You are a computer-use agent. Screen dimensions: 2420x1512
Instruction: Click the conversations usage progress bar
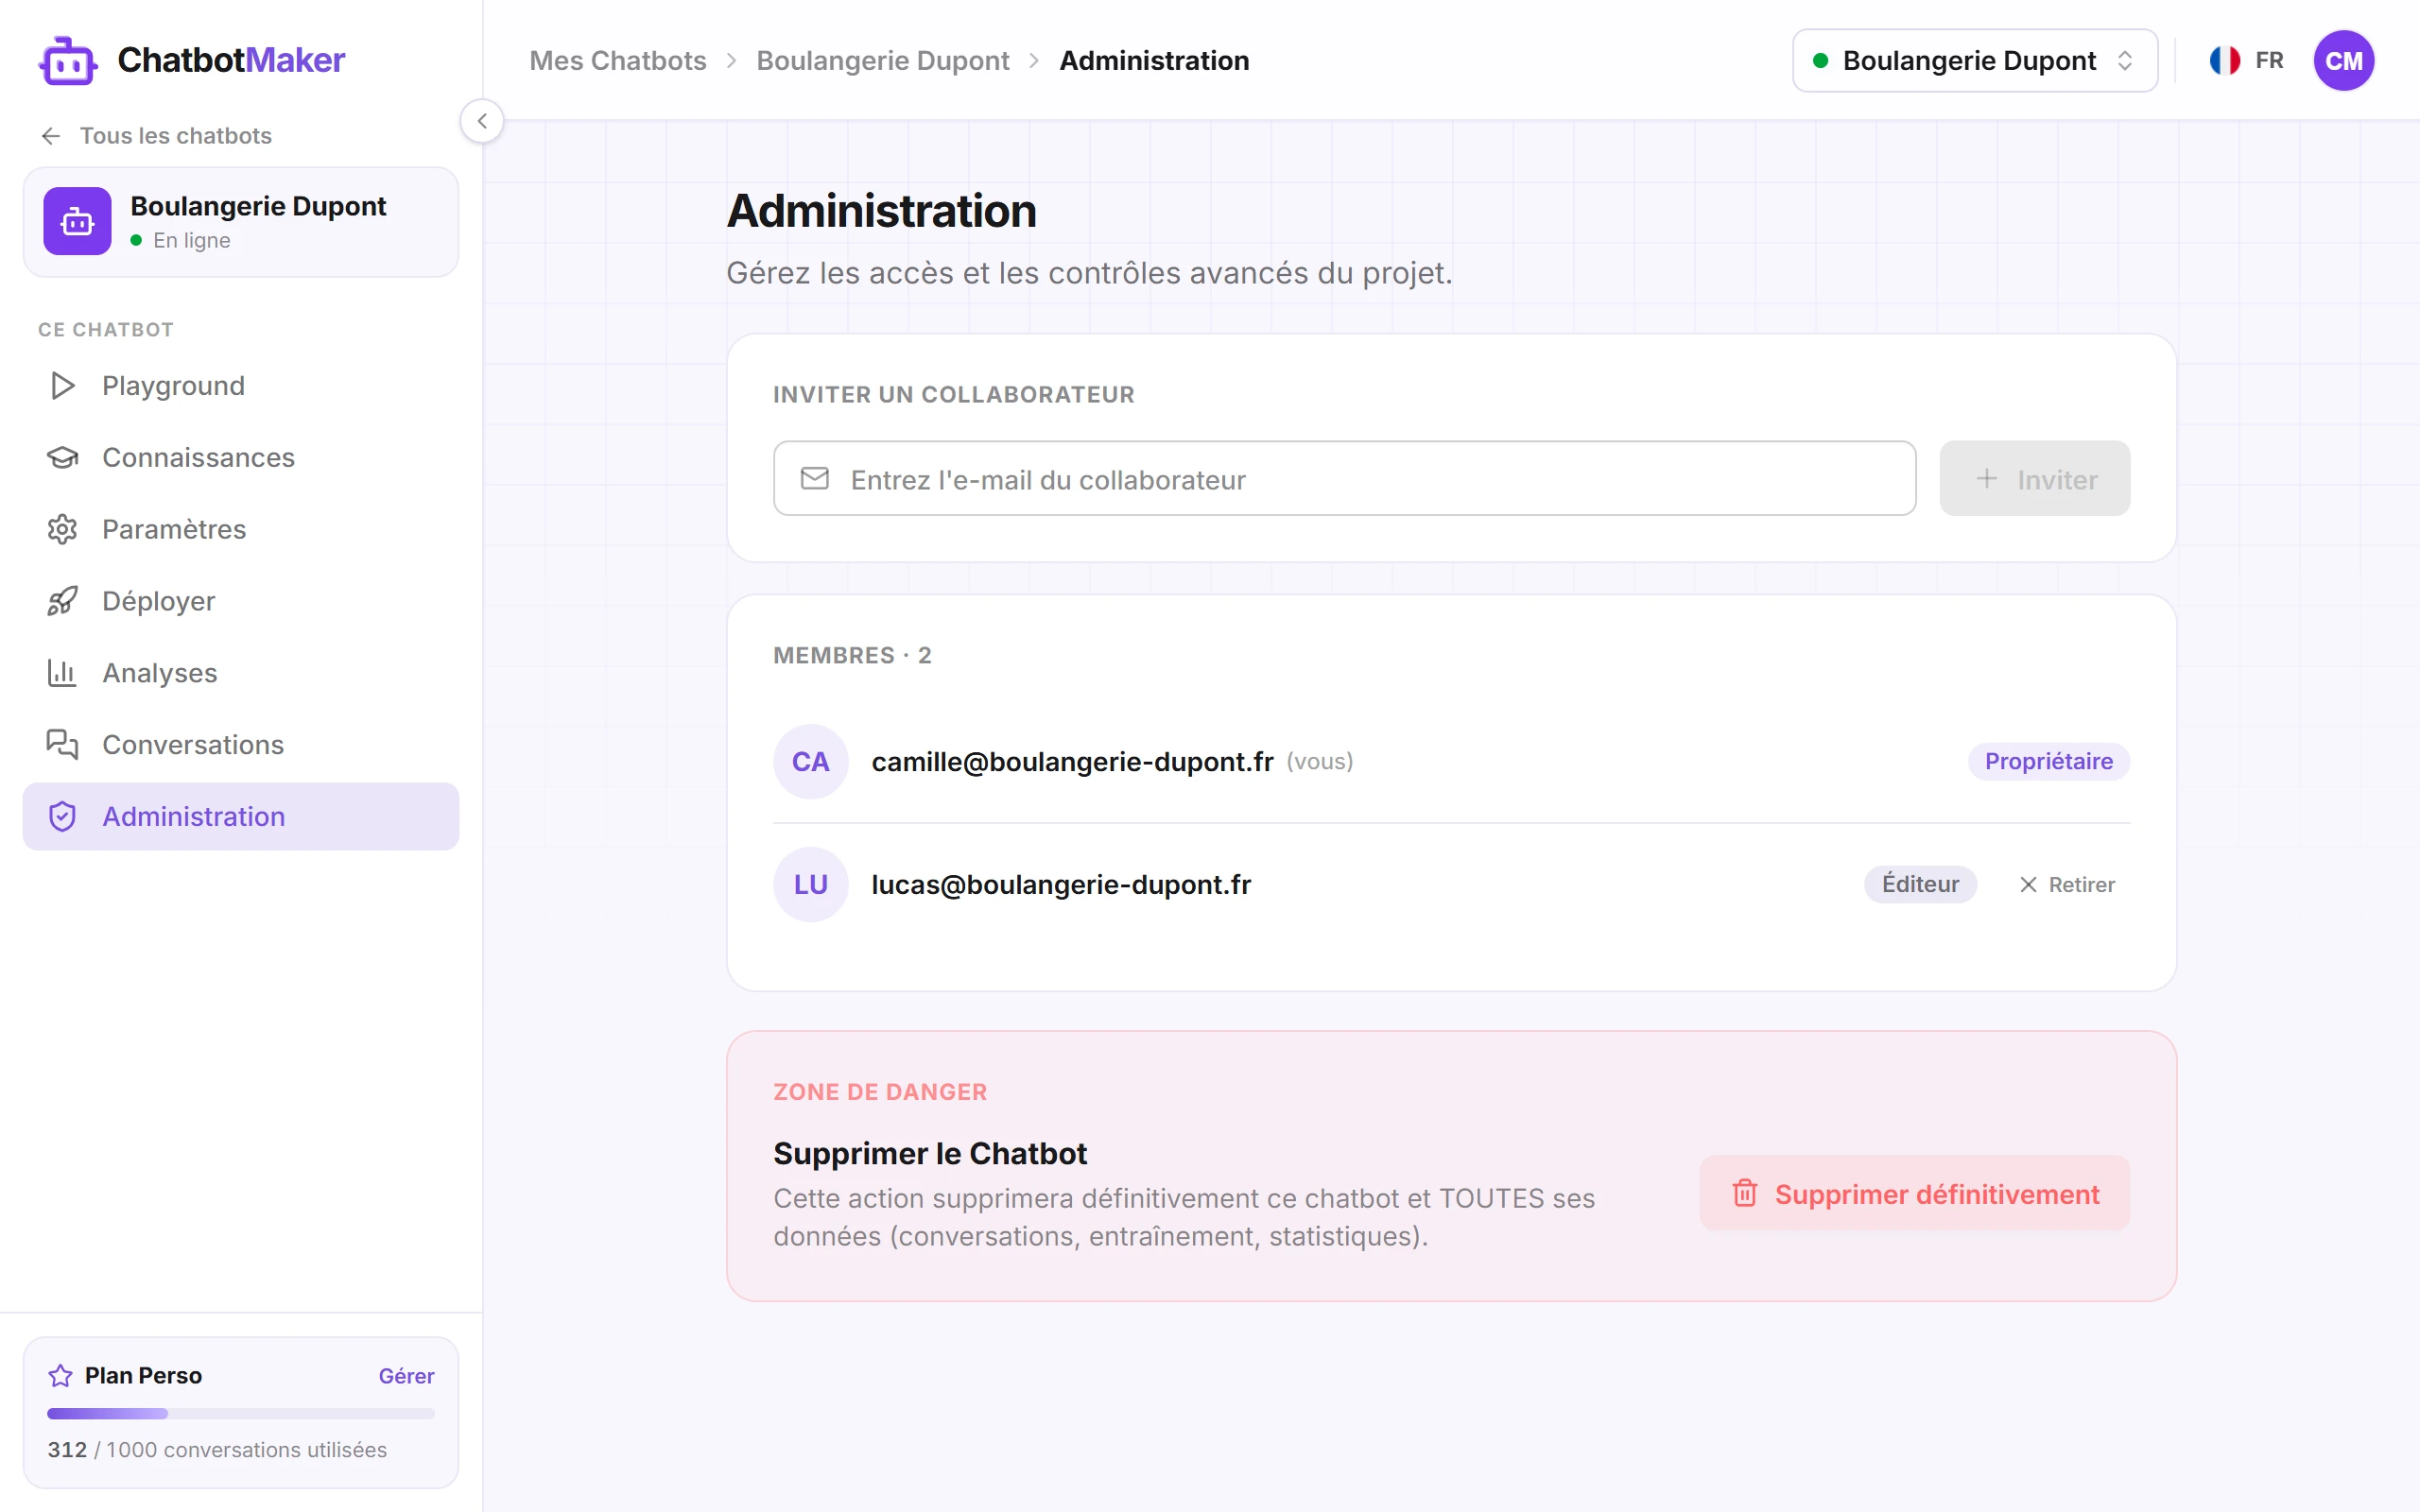[x=241, y=1414]
